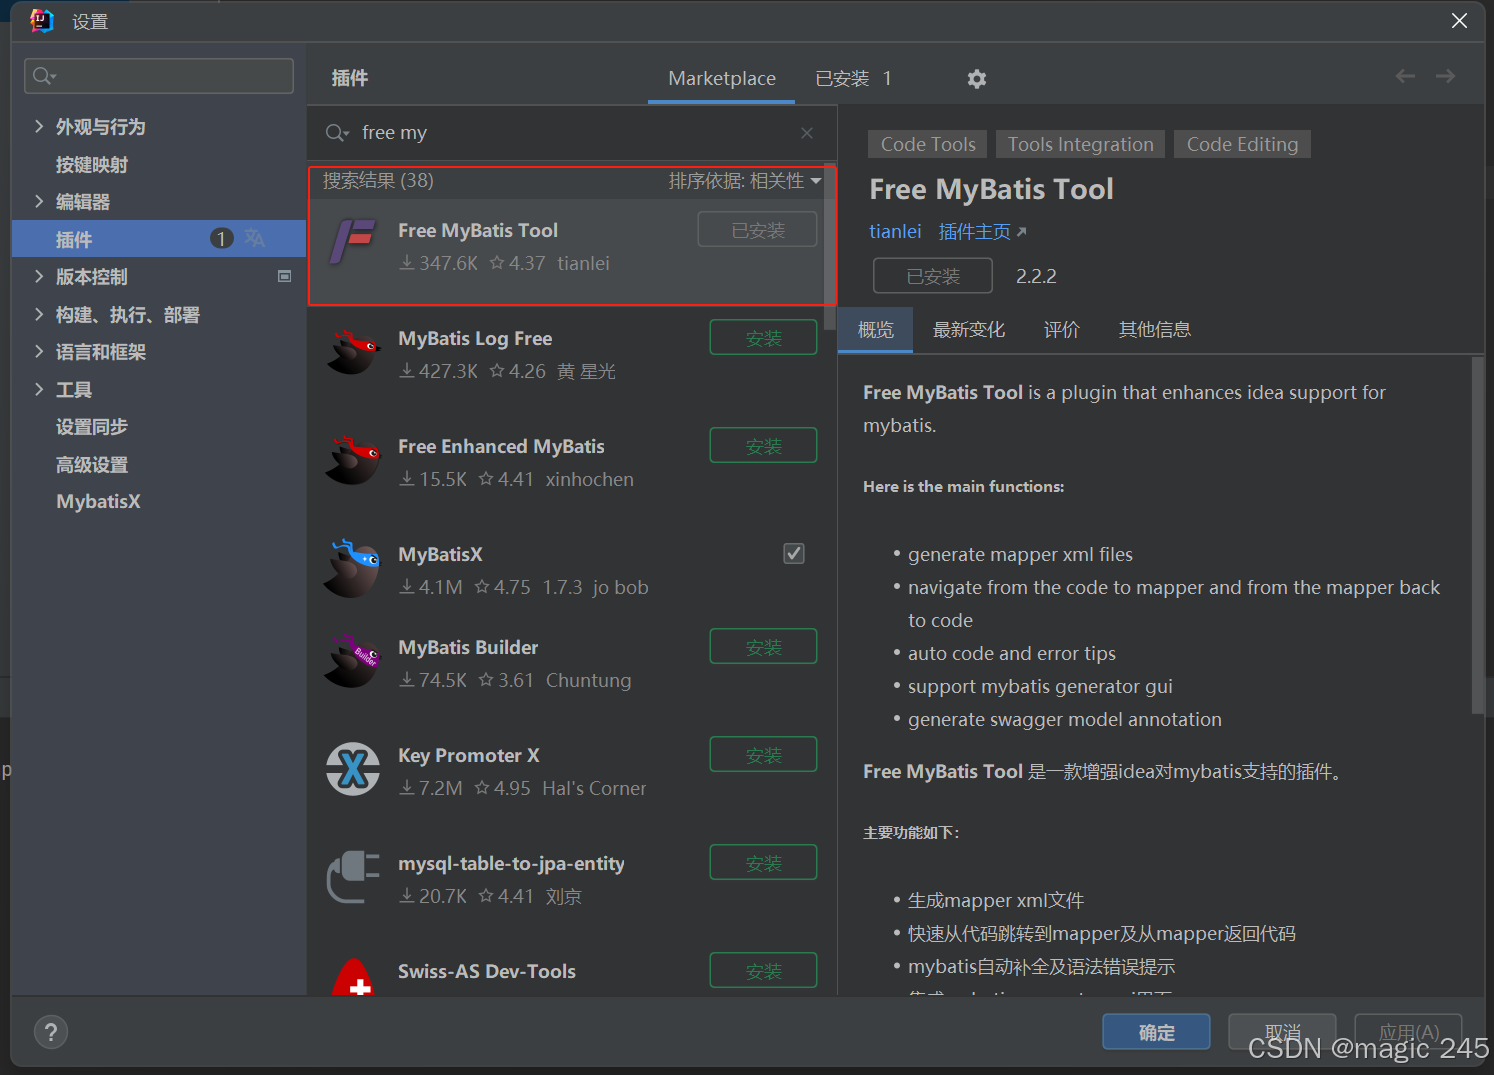This screenshot has height=1075, width=1494.
Task: Select the 插件 settings item
Action: click(x=159, y=239)
